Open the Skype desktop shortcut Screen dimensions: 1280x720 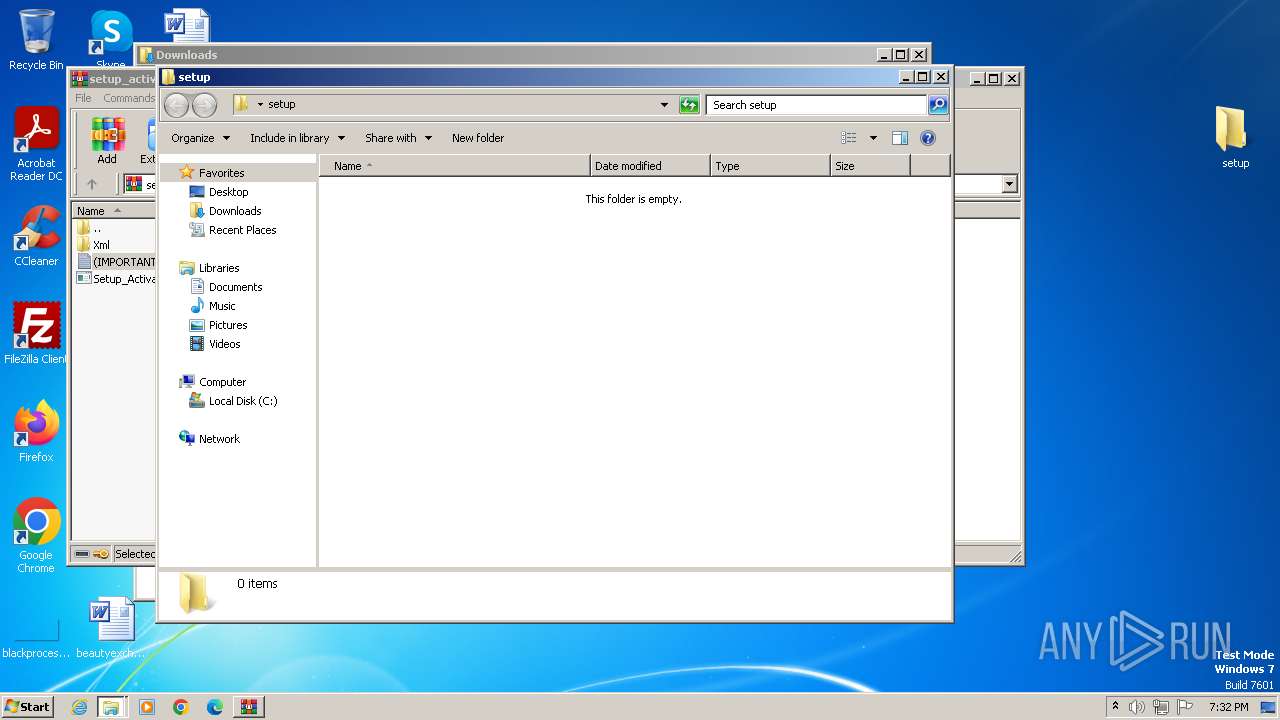[x=110, y=40]
